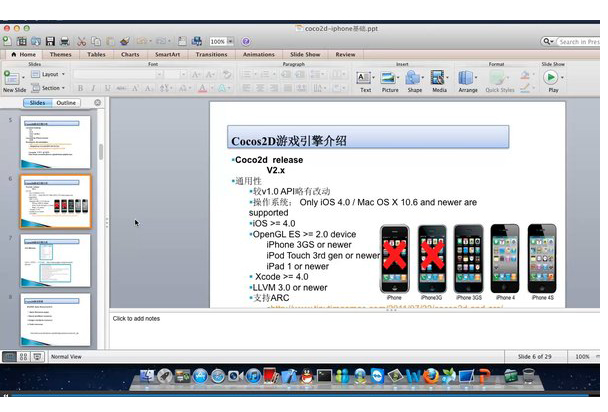Screen dimensions: 608x412
Task: Click the Save floppy disk icon
Action: 50,41
